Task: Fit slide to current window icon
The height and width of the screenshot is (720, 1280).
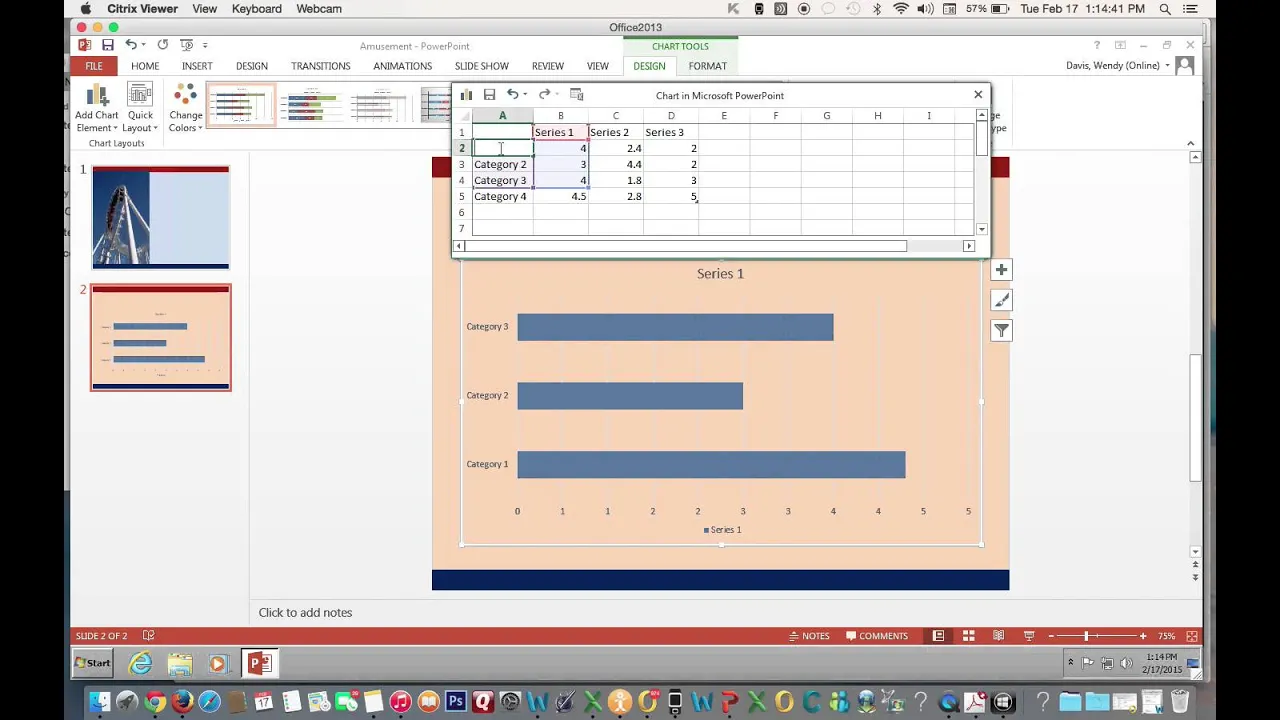Action: click(x=1192, y=636)
